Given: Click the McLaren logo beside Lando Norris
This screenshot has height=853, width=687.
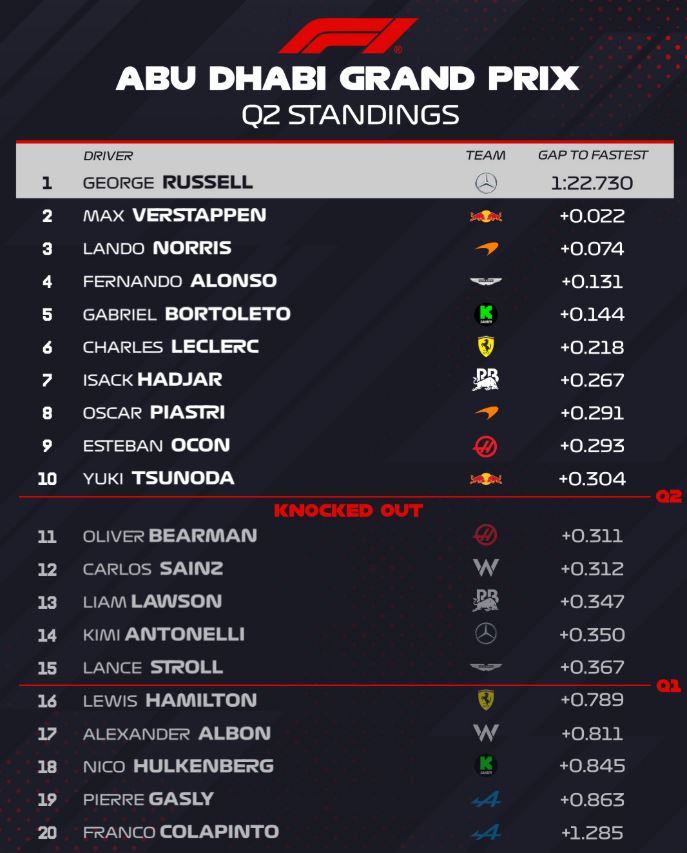Looking at the screenshot, I should click(486, 249).
